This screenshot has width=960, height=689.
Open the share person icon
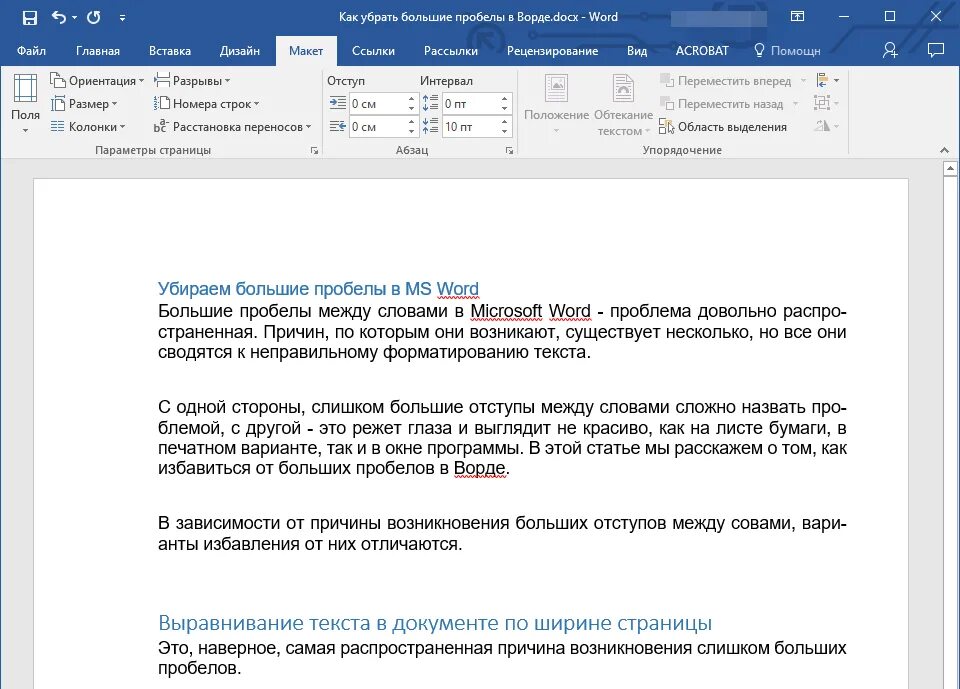click(890, 50)
